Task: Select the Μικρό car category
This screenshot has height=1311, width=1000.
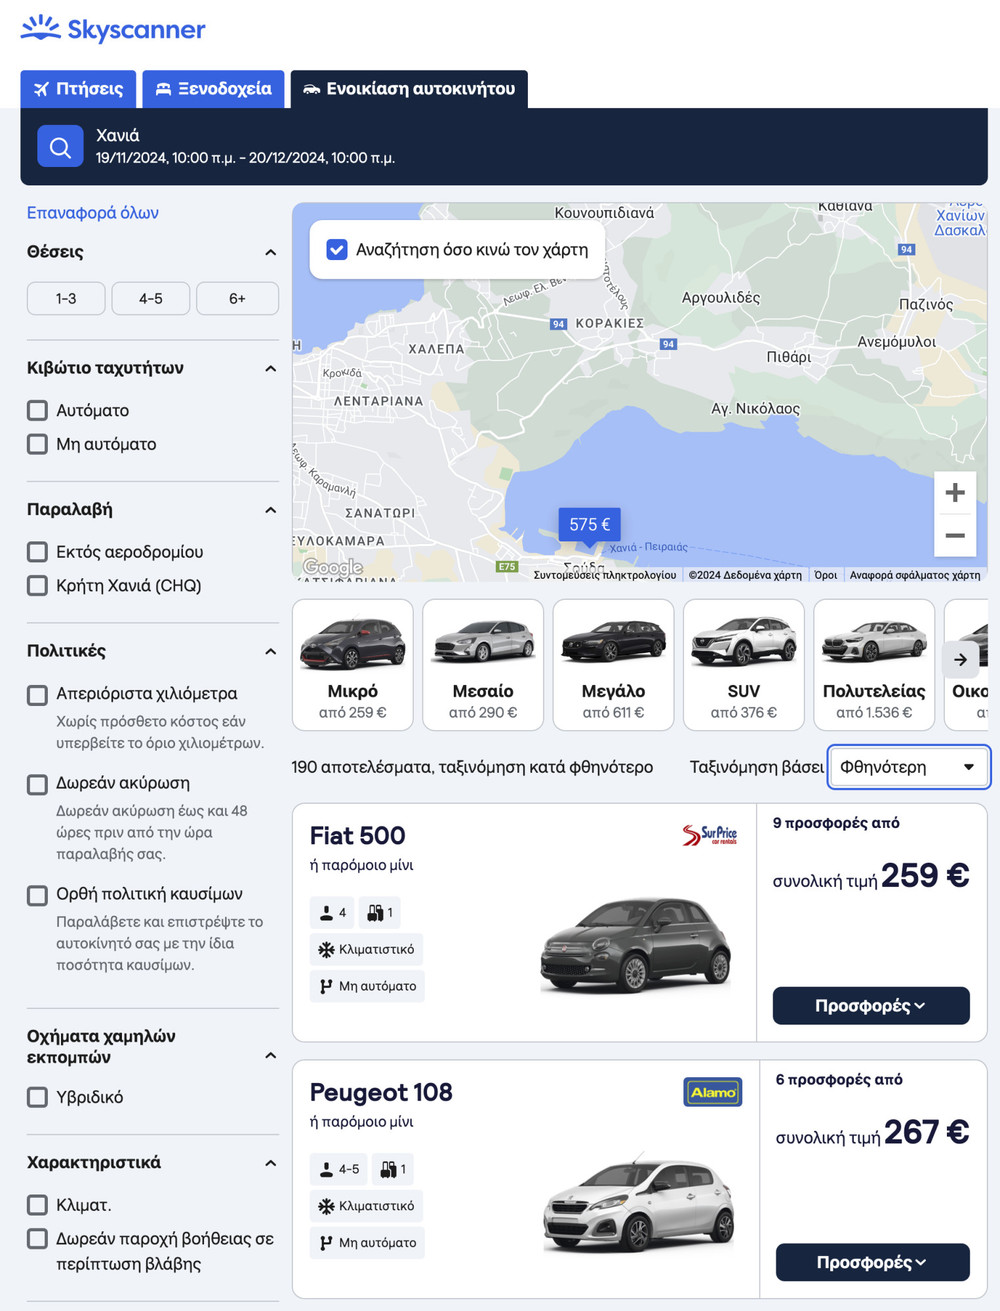Action: coord(352,664)
